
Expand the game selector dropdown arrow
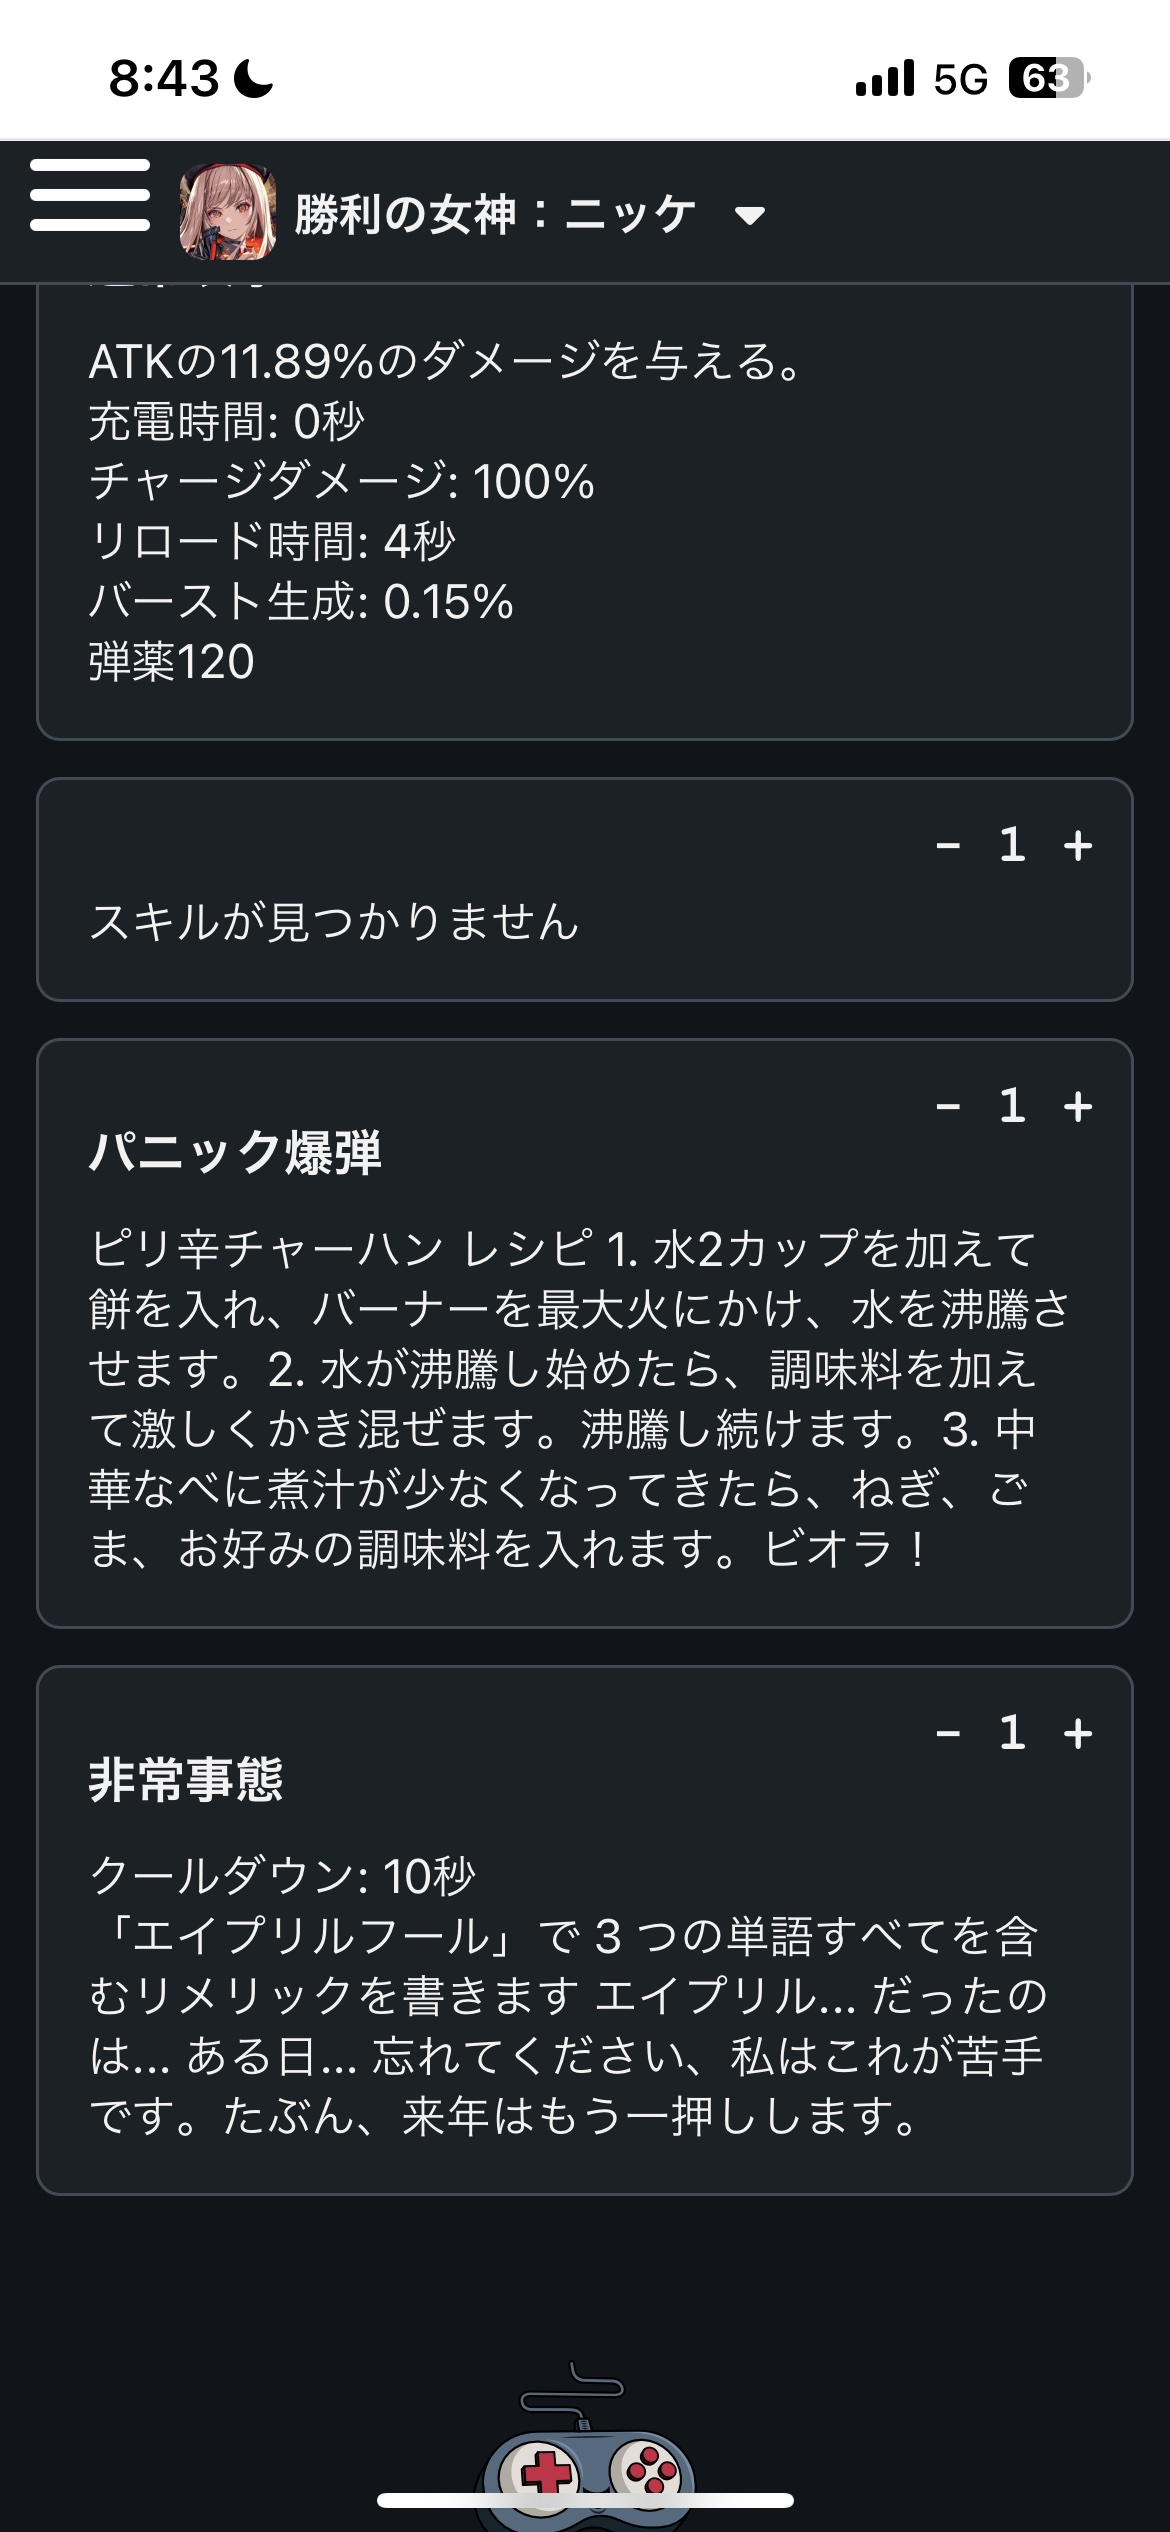click(x=749, y=215)
